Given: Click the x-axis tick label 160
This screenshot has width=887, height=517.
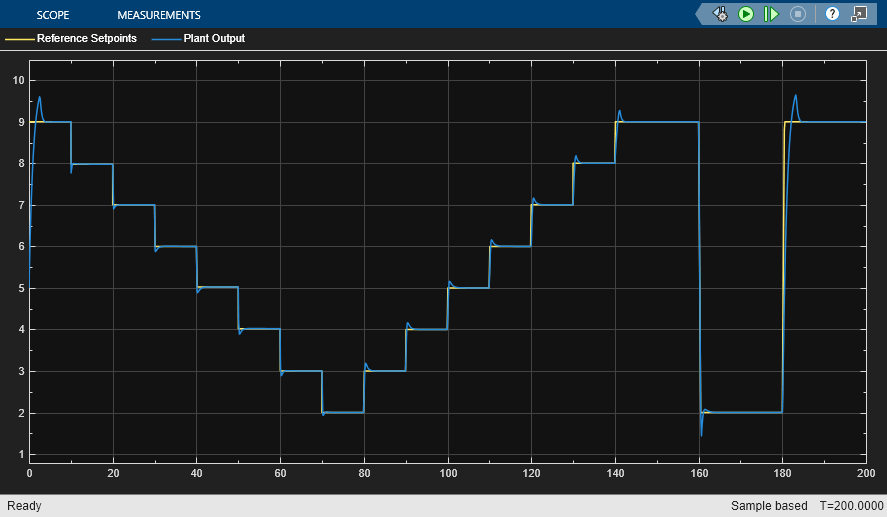Looking at the screenshot, I should (x=700, y=472).
